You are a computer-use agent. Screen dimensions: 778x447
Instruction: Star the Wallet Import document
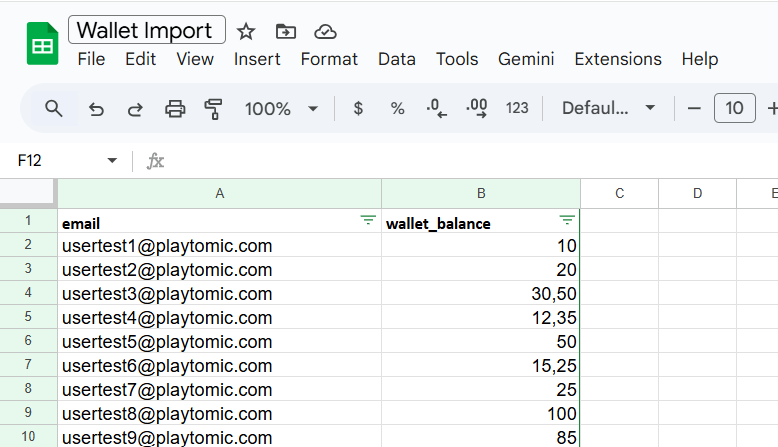pos(246,32)
